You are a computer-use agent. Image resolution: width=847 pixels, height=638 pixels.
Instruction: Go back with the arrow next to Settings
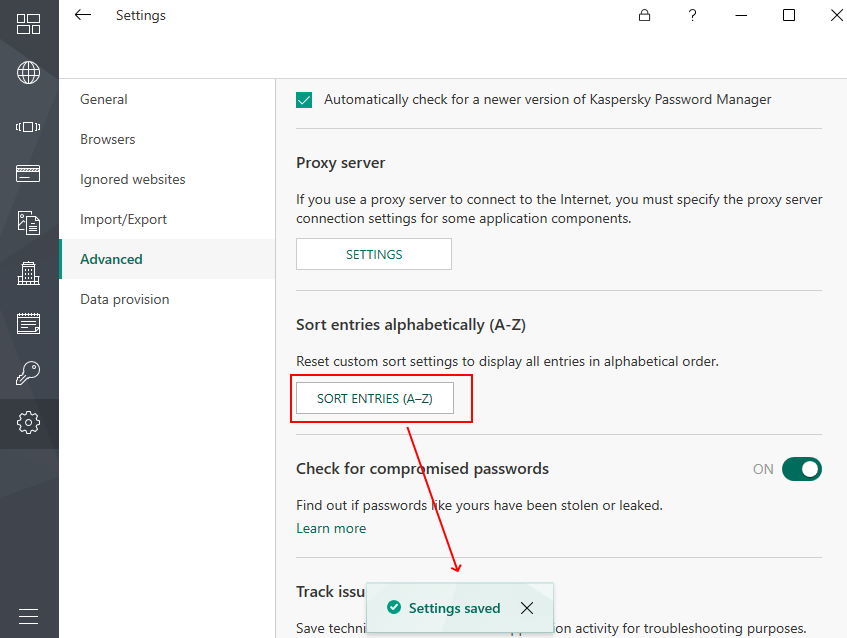coord(83,15)
